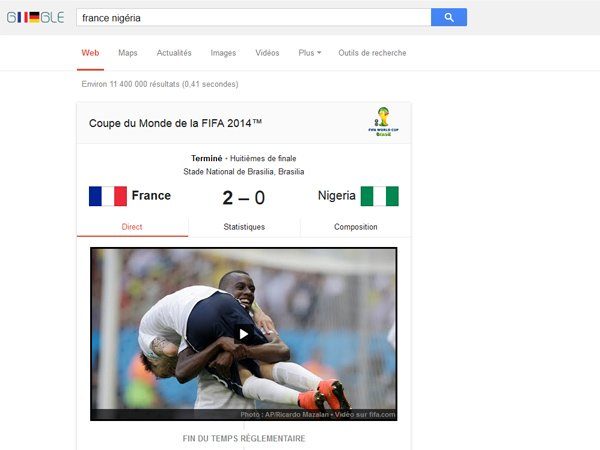Screen dimensions: 600x450
Task: Select the Direct match tab
Action: tap(132, 227)
